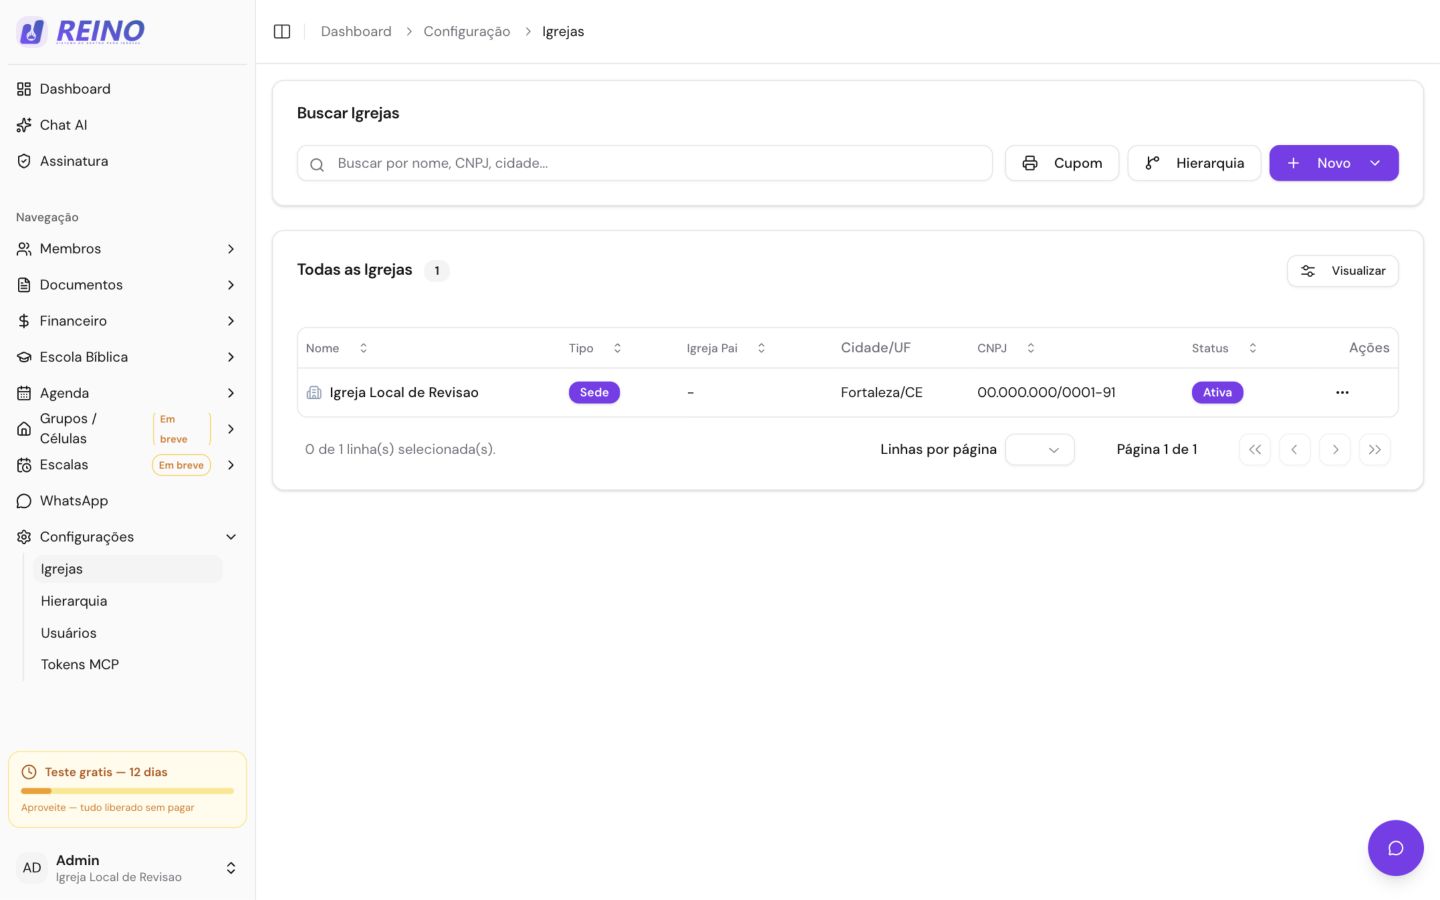The width and height of the screenshot is (1440, 900).
Task: Click the Cidade/UF column header
Action: point(876,348)
